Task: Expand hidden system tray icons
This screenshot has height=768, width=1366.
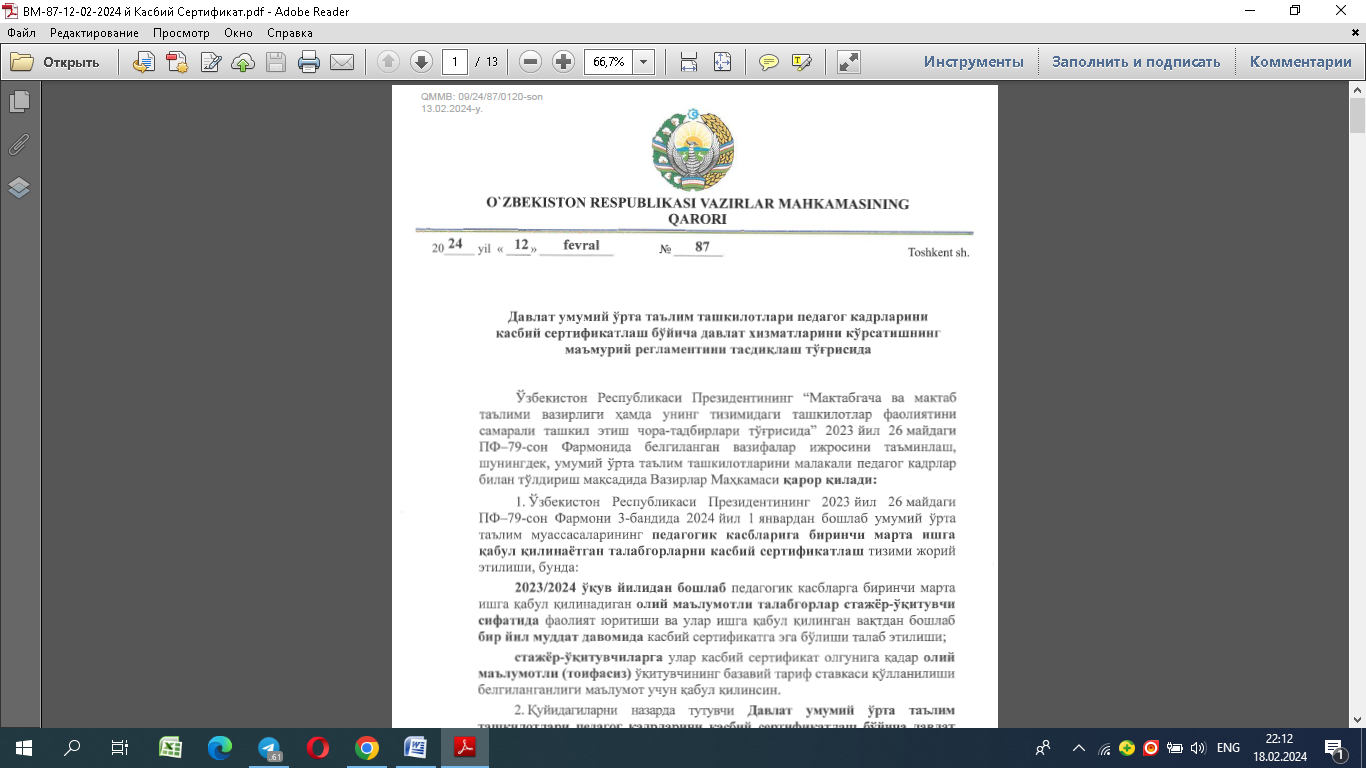Action: click(1078, 748)
